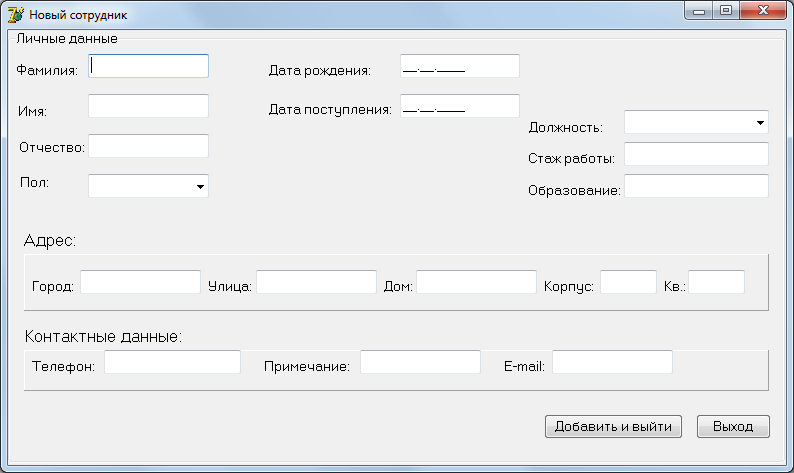
Task: Focus the Улица input box
Action: pyautogui.click(x=316, y=282)
